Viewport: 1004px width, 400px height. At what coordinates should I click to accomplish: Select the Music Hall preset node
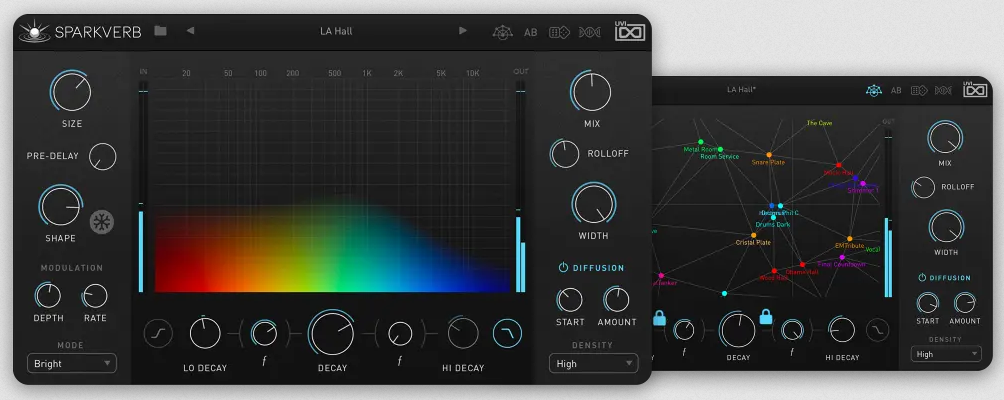click(838, 165)
